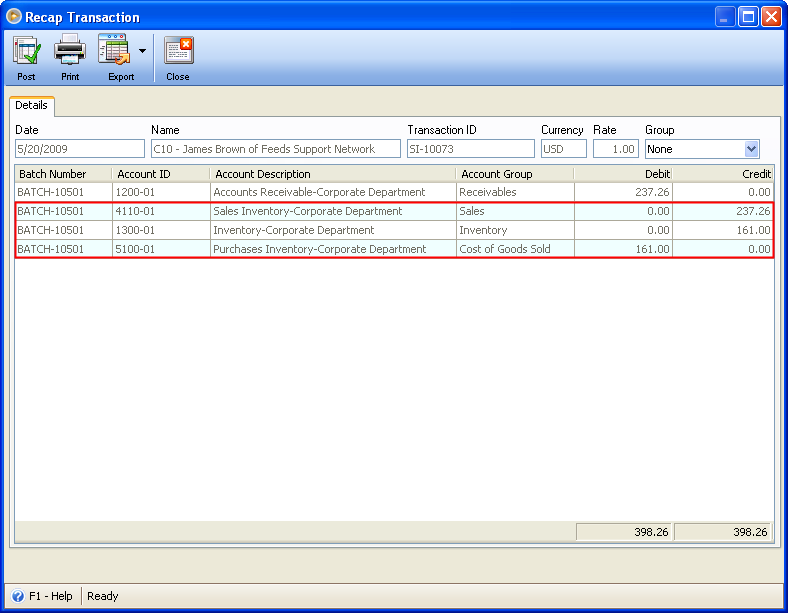788x613 pixels.
Task: Click Sales Inventory-Corporate Department description
Action: (333, 211)
